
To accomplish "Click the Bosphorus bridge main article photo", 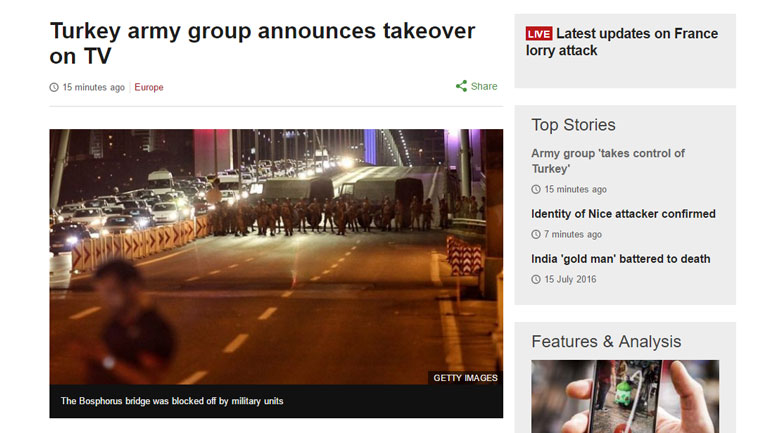I will coord(276,257).
